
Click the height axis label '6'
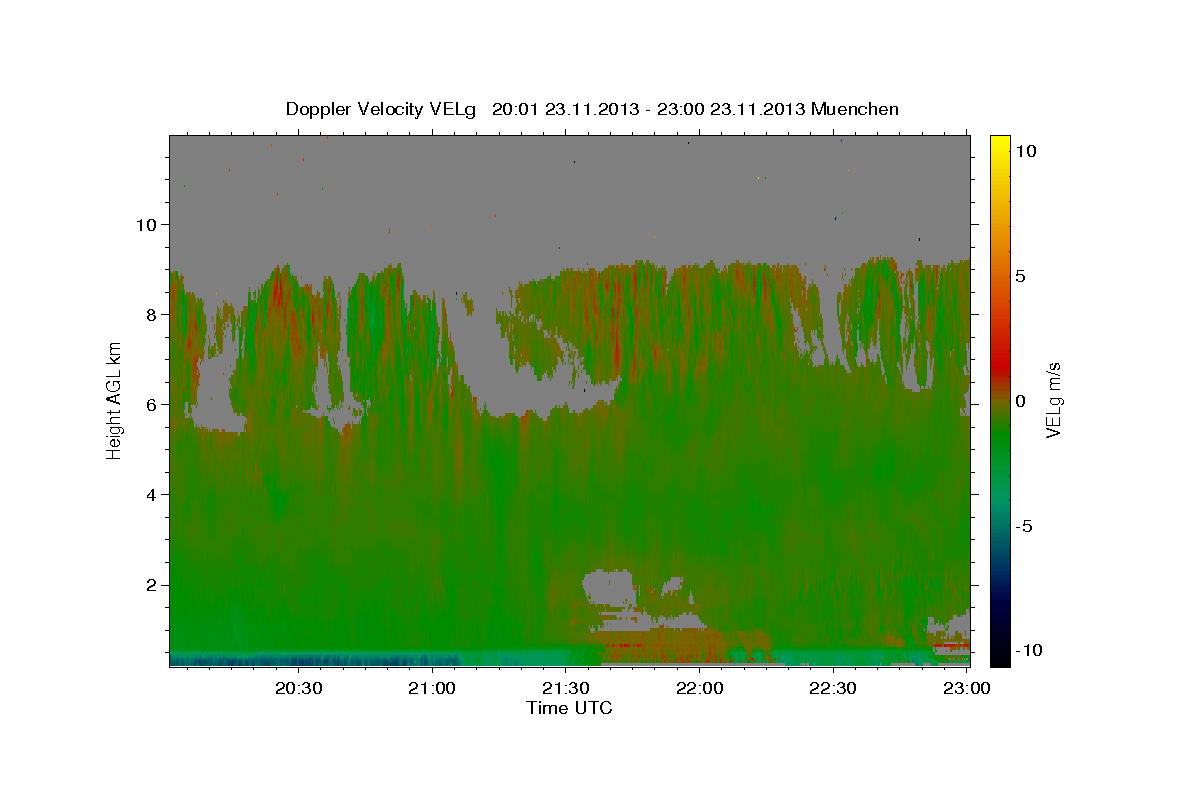[x=150, y=404]
